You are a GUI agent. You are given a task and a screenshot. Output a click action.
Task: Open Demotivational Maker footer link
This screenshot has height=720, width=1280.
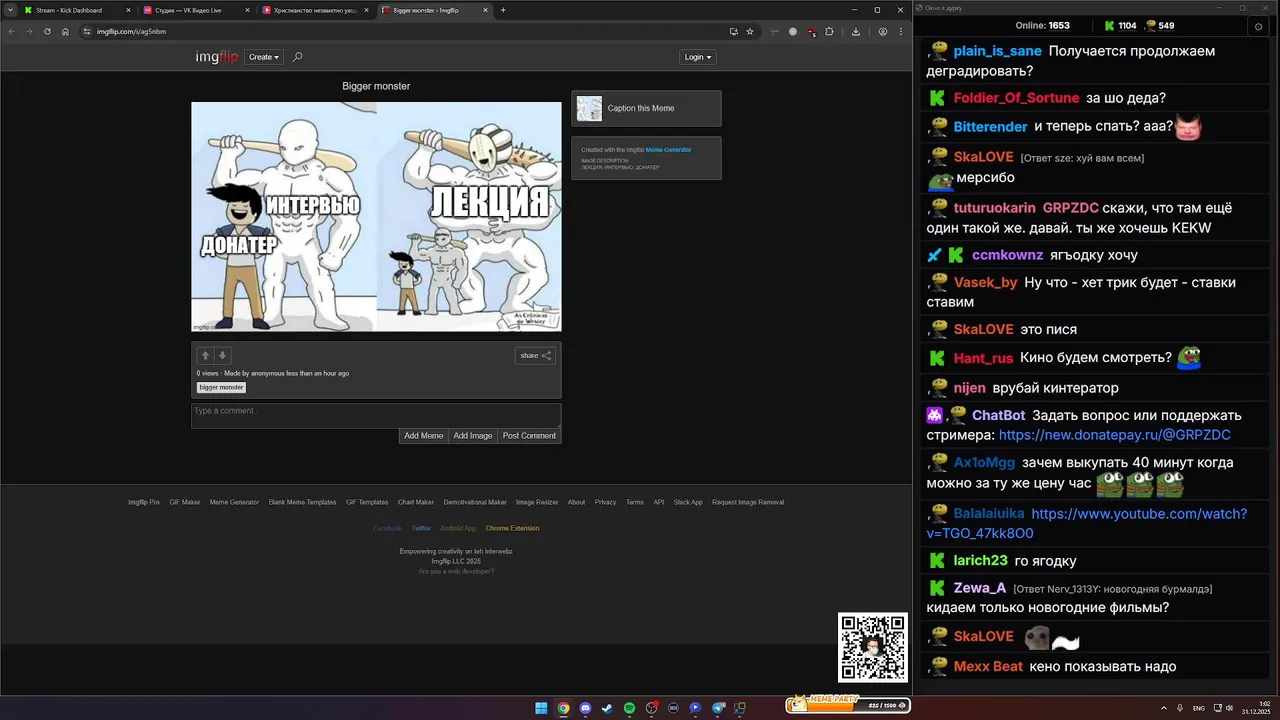click(475, 502)
